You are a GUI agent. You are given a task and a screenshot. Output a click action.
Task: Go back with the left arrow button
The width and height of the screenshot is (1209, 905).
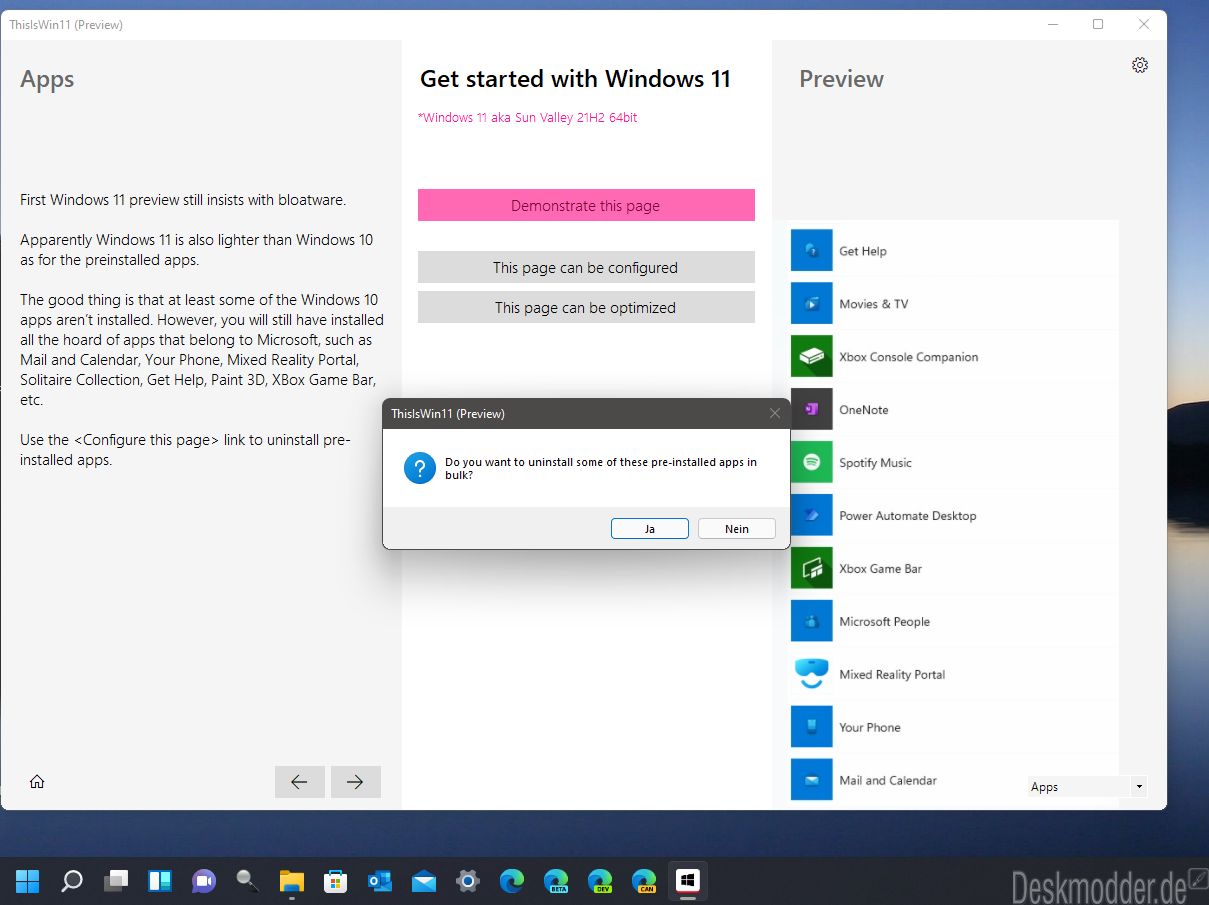click(x=299, y=782)
